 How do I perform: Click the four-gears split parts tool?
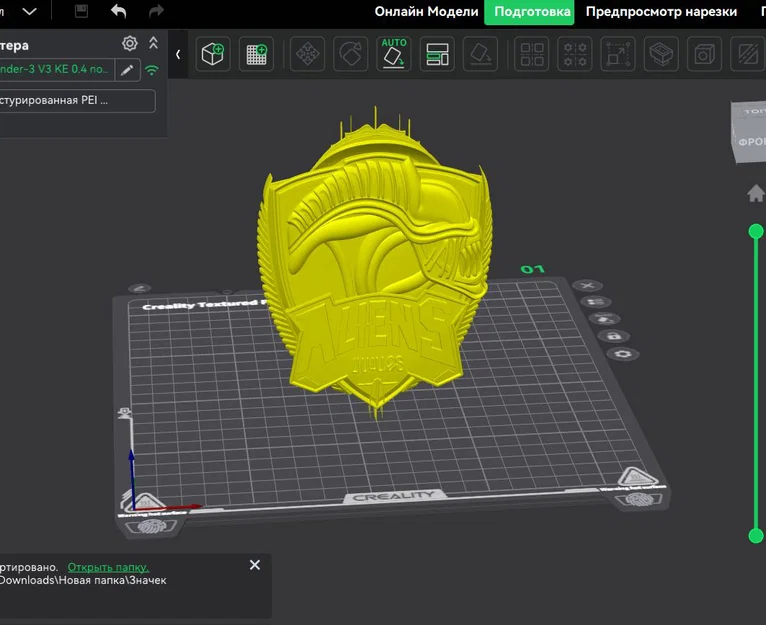pyautogui.click(x=575, y=54)
